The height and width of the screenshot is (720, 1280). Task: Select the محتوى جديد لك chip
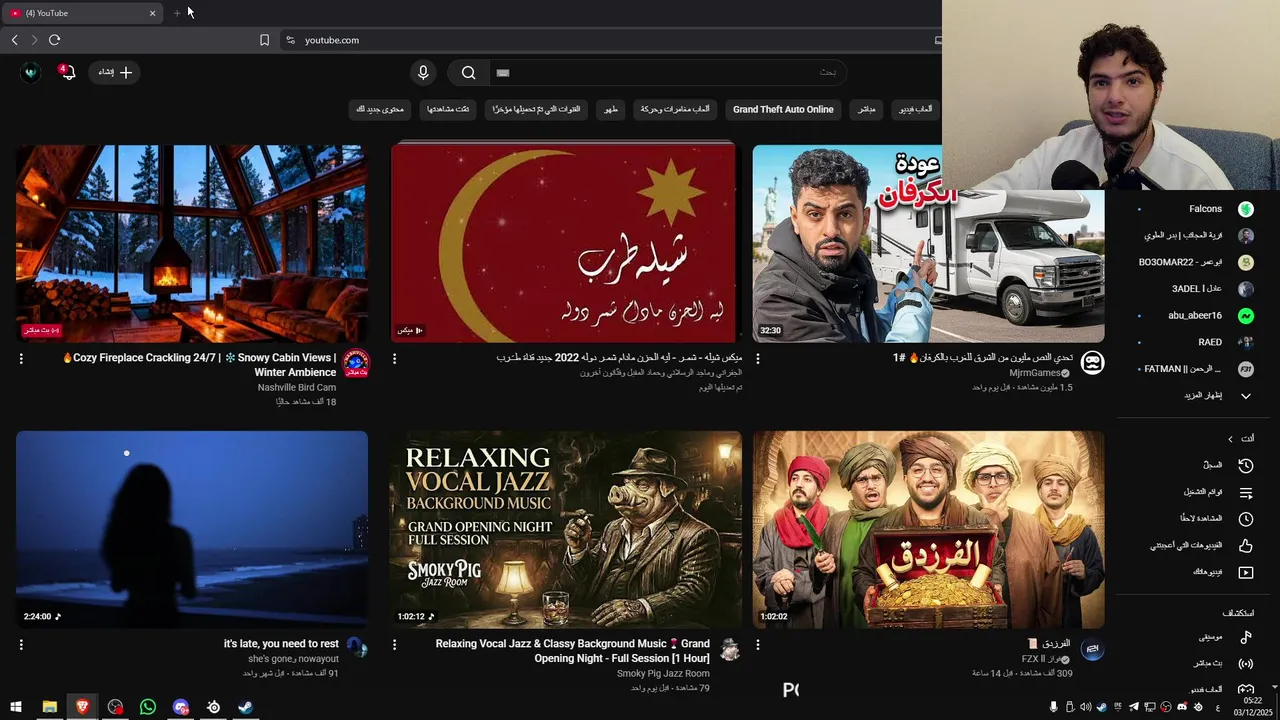click(380, 109)
